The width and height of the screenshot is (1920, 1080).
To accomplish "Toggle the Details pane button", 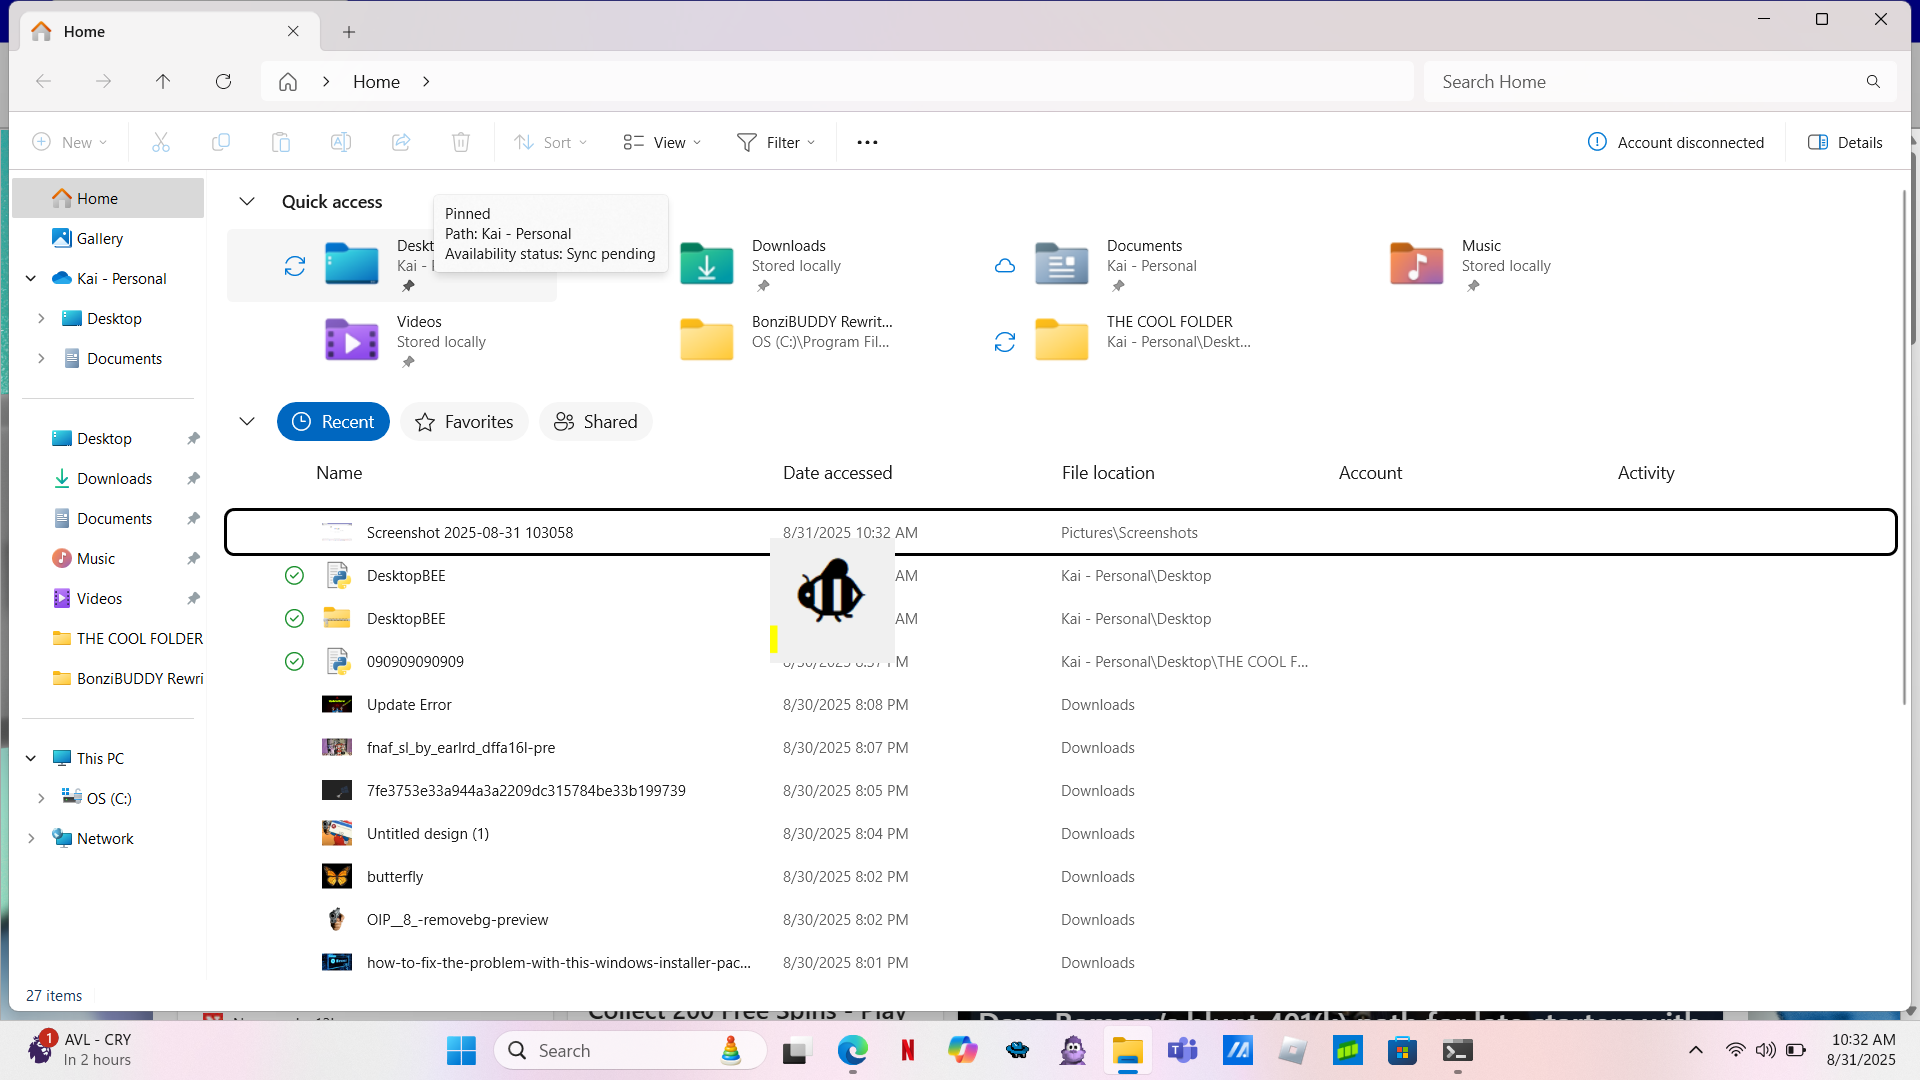I will coord(1845,142).
